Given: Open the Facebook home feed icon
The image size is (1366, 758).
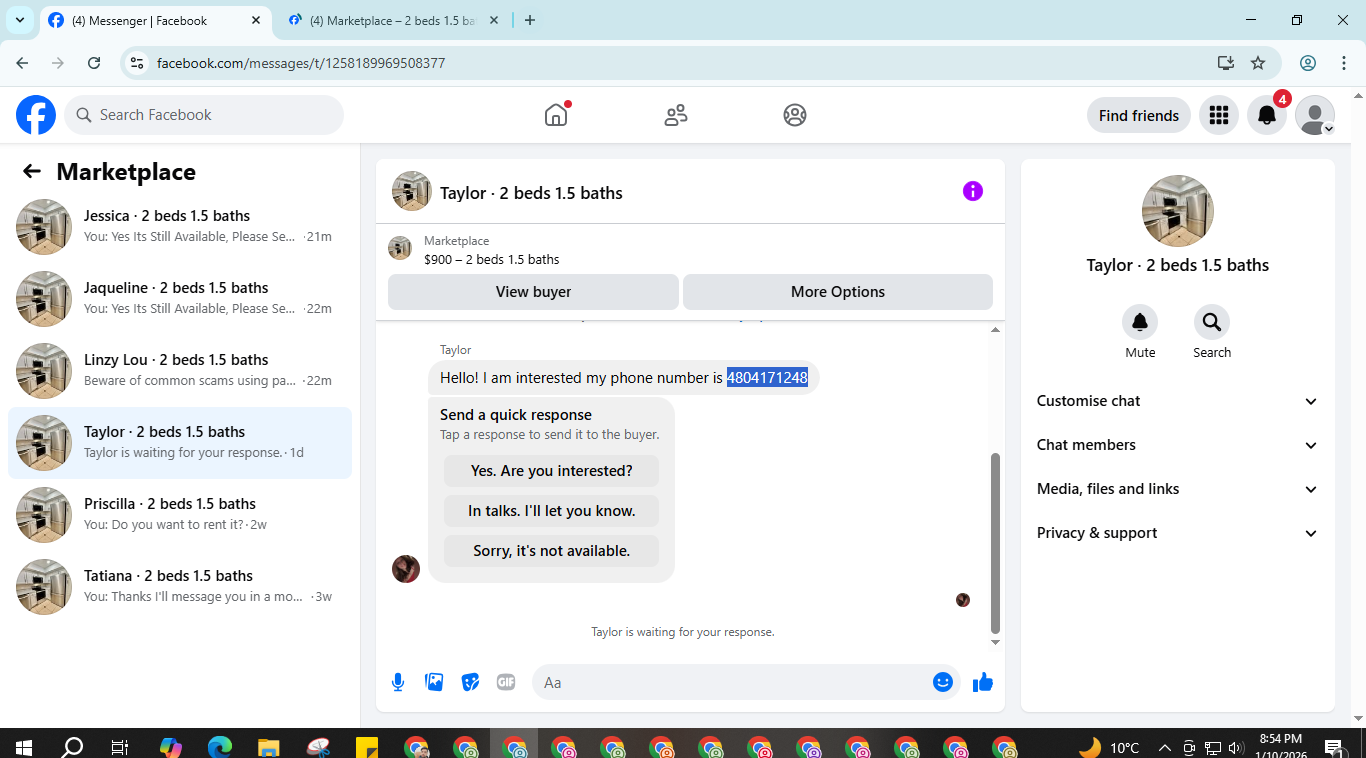Looking at the screenshot, I should [x=556, y=115].
